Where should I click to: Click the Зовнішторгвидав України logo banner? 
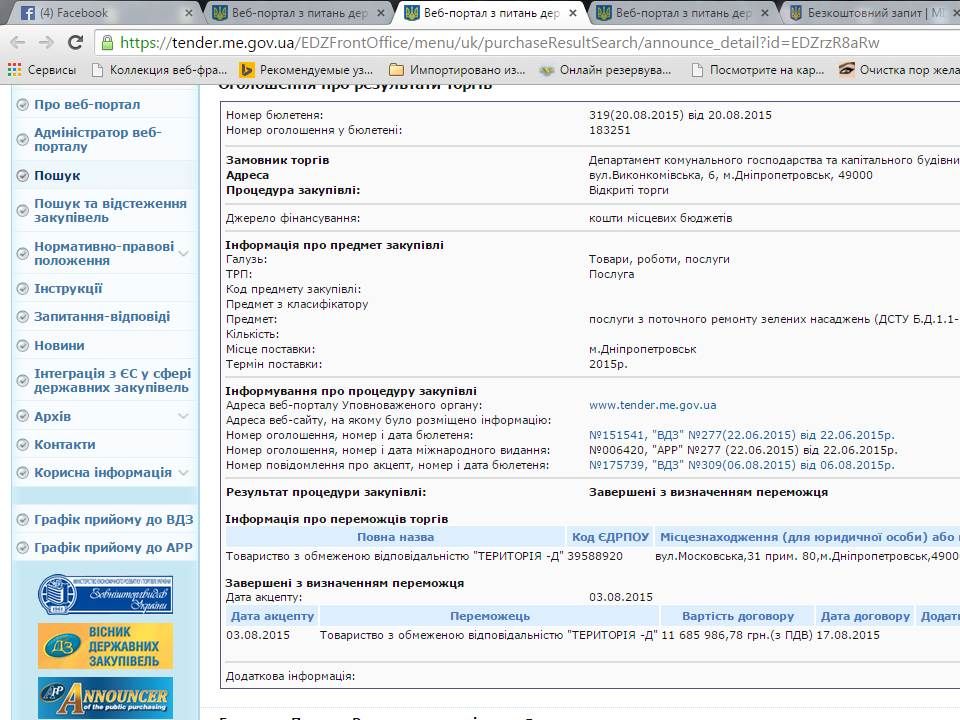click(x=105, y=594)
